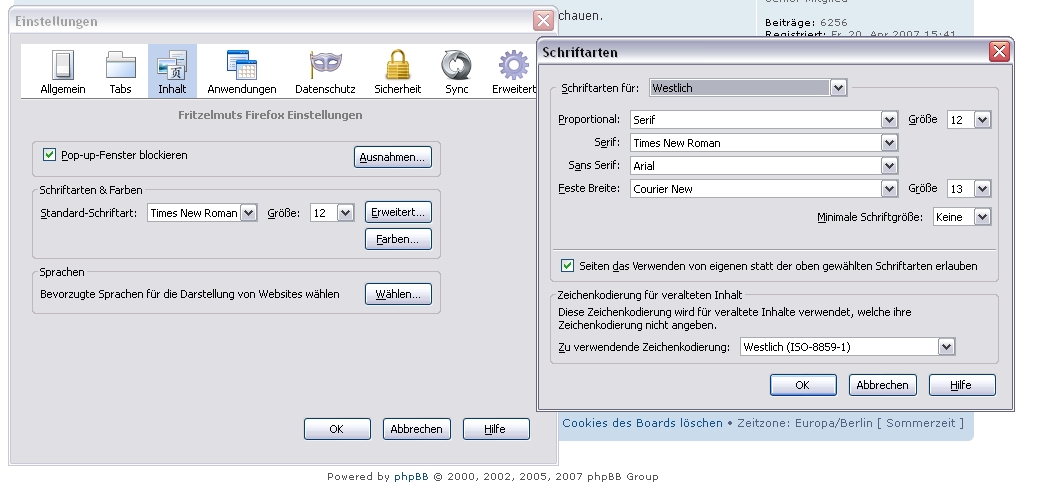
Task: Toggle Pop-up-Fenster blockieren checkbox
Action: coord(49,155)
